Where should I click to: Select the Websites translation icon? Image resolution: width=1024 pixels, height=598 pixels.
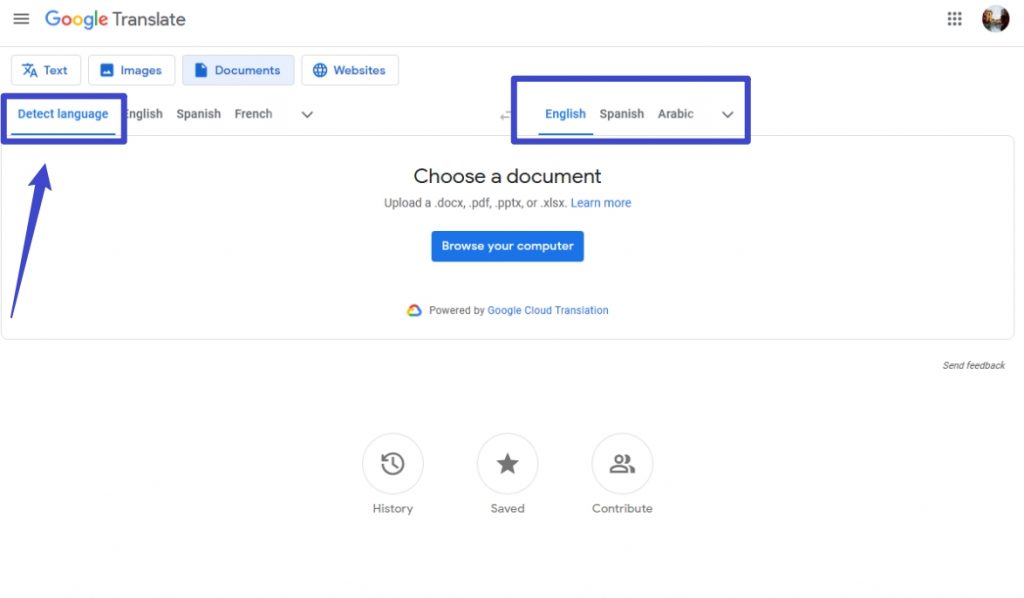[320, 70]
